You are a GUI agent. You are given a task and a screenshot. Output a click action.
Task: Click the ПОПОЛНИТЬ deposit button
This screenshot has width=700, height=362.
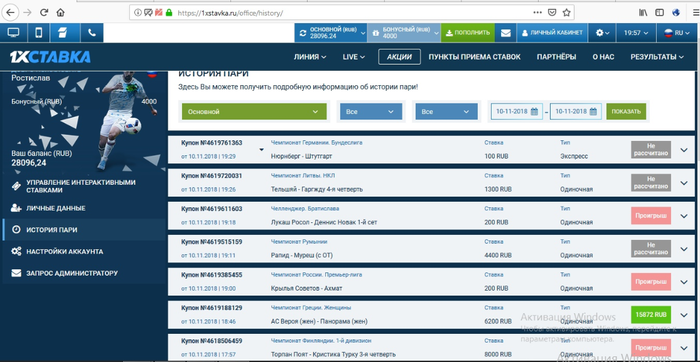point(467,33)
